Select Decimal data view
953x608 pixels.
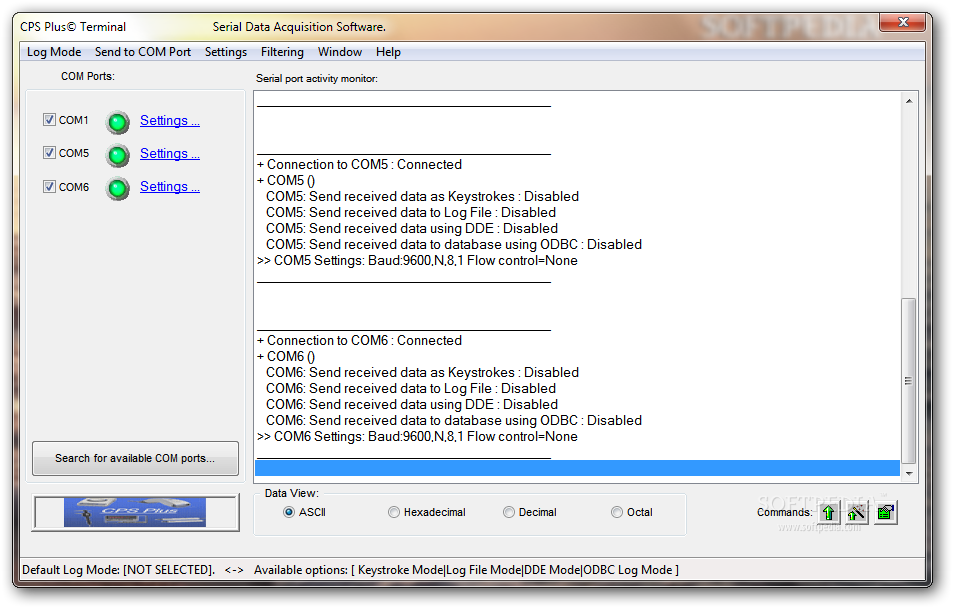tap(509, 513)
